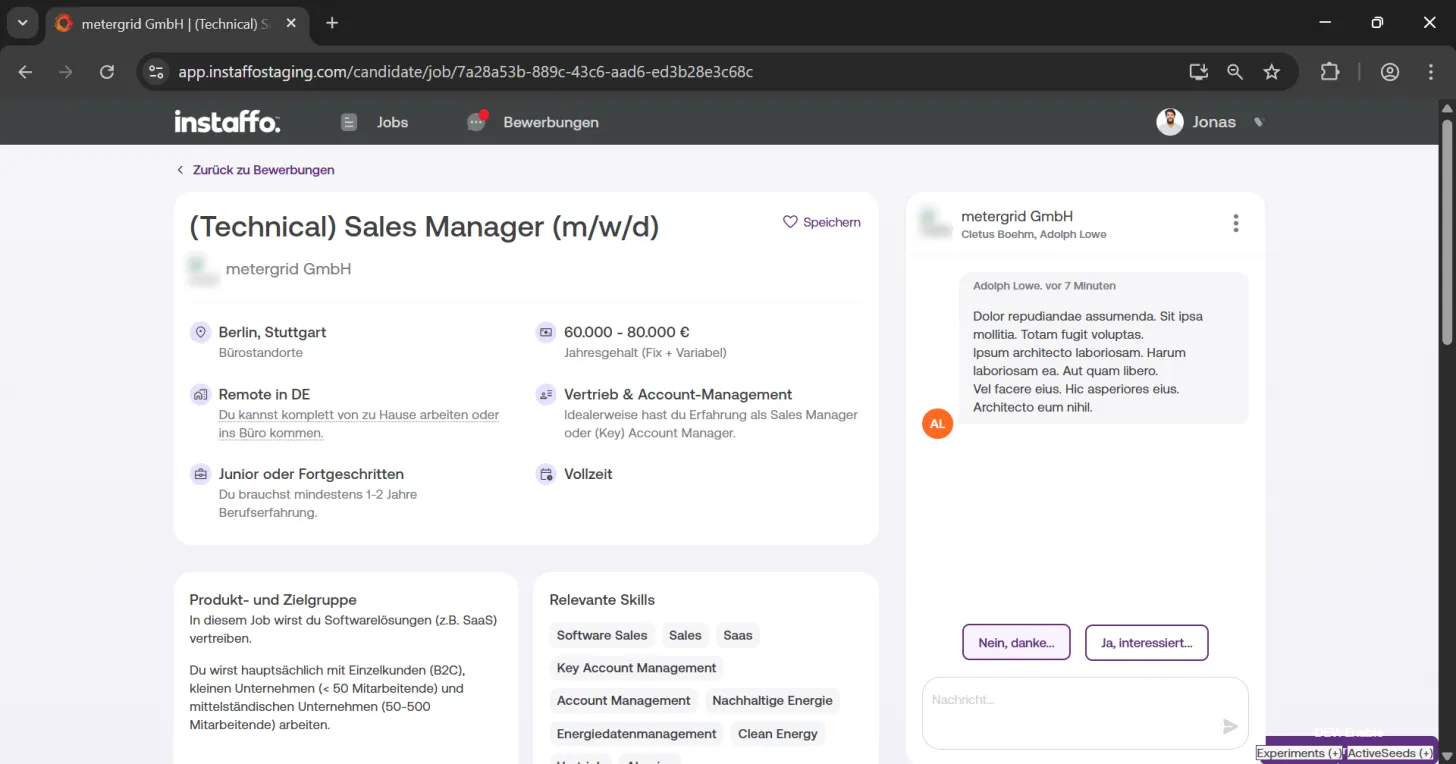Click the Berlin, Stuttgart location text

(x=272, y=332)
